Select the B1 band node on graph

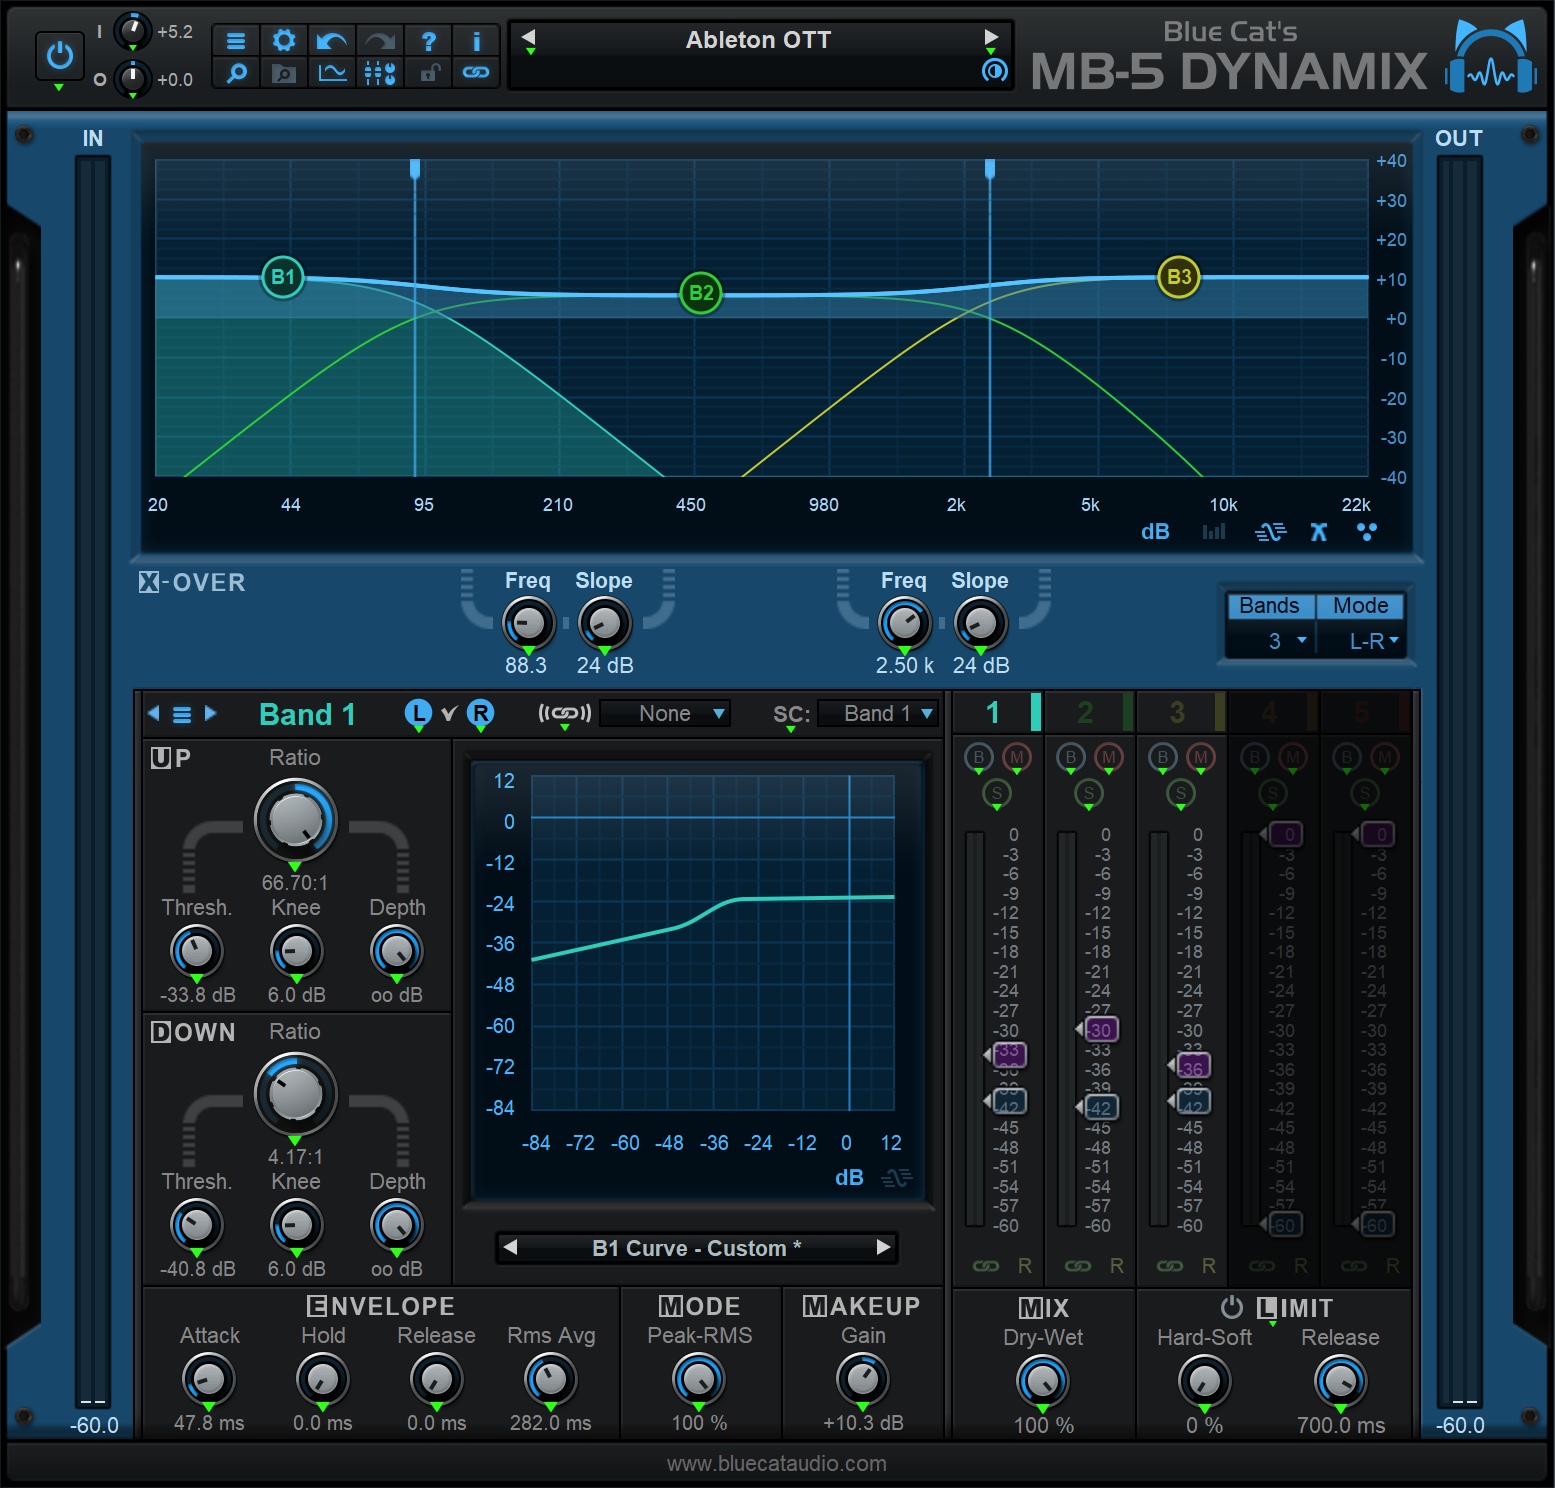tap(283, 277)
